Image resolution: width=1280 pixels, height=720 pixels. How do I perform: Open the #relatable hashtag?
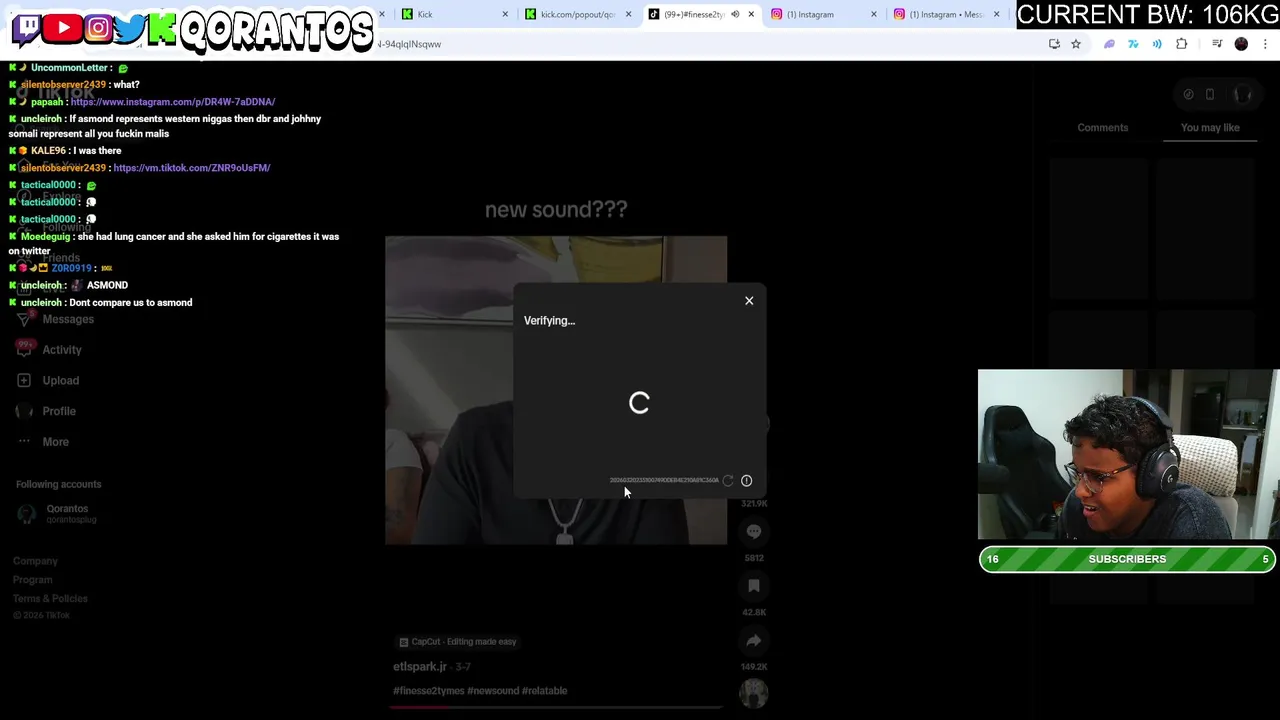click(x=543, y=691)
